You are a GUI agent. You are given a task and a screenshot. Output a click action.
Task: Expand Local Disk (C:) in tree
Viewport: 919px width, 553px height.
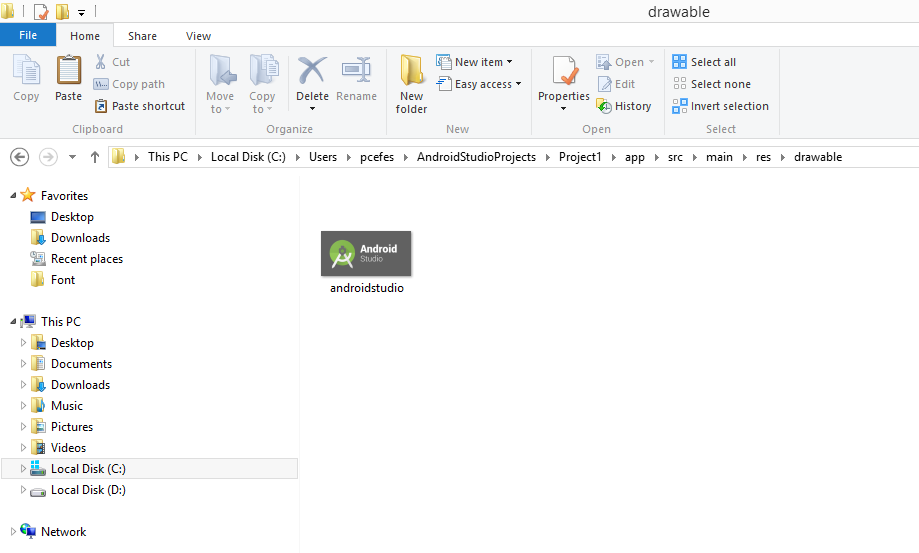23,469
